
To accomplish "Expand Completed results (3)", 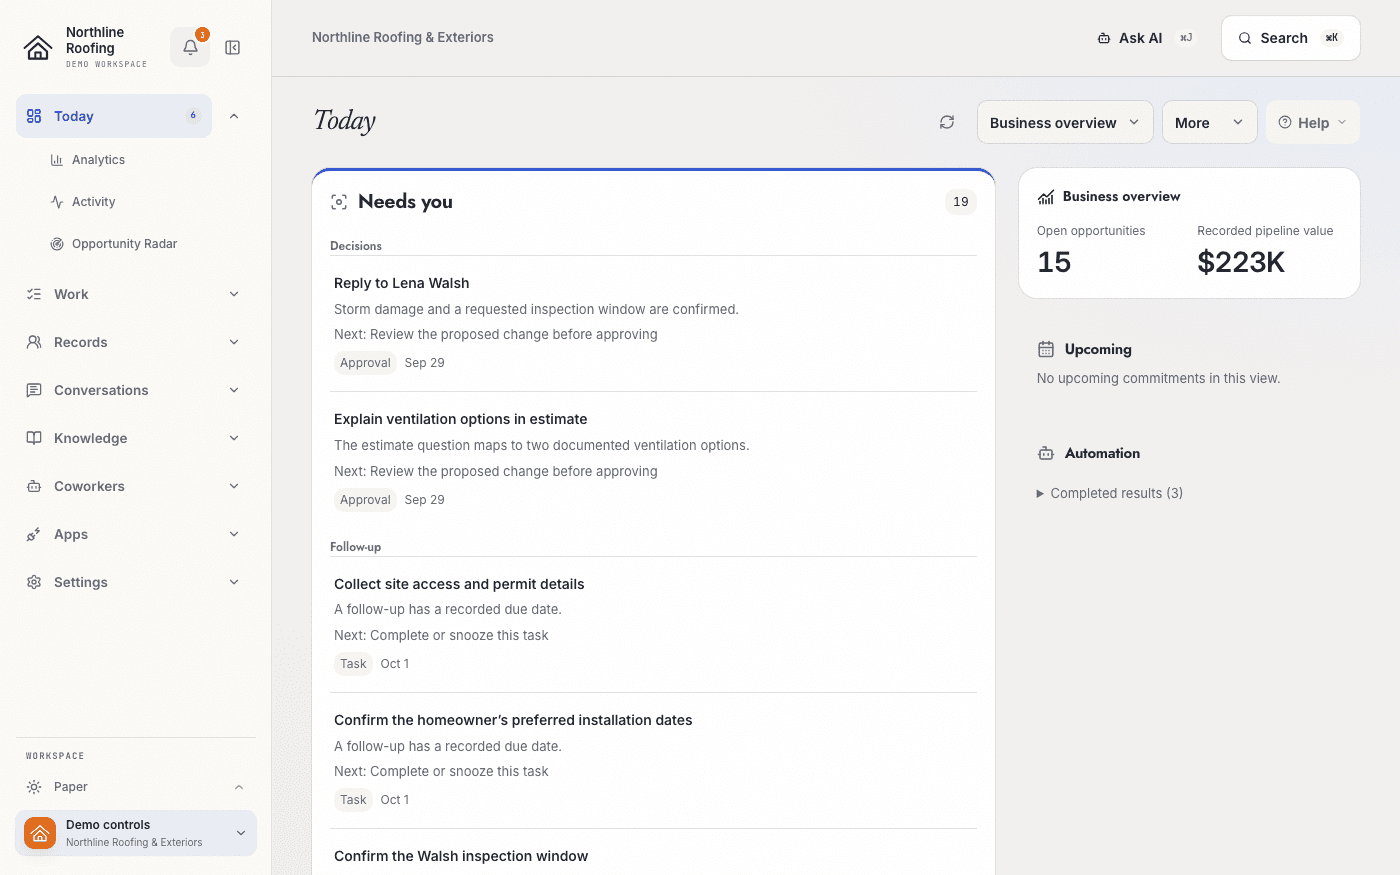I will tap(1110, 493).
